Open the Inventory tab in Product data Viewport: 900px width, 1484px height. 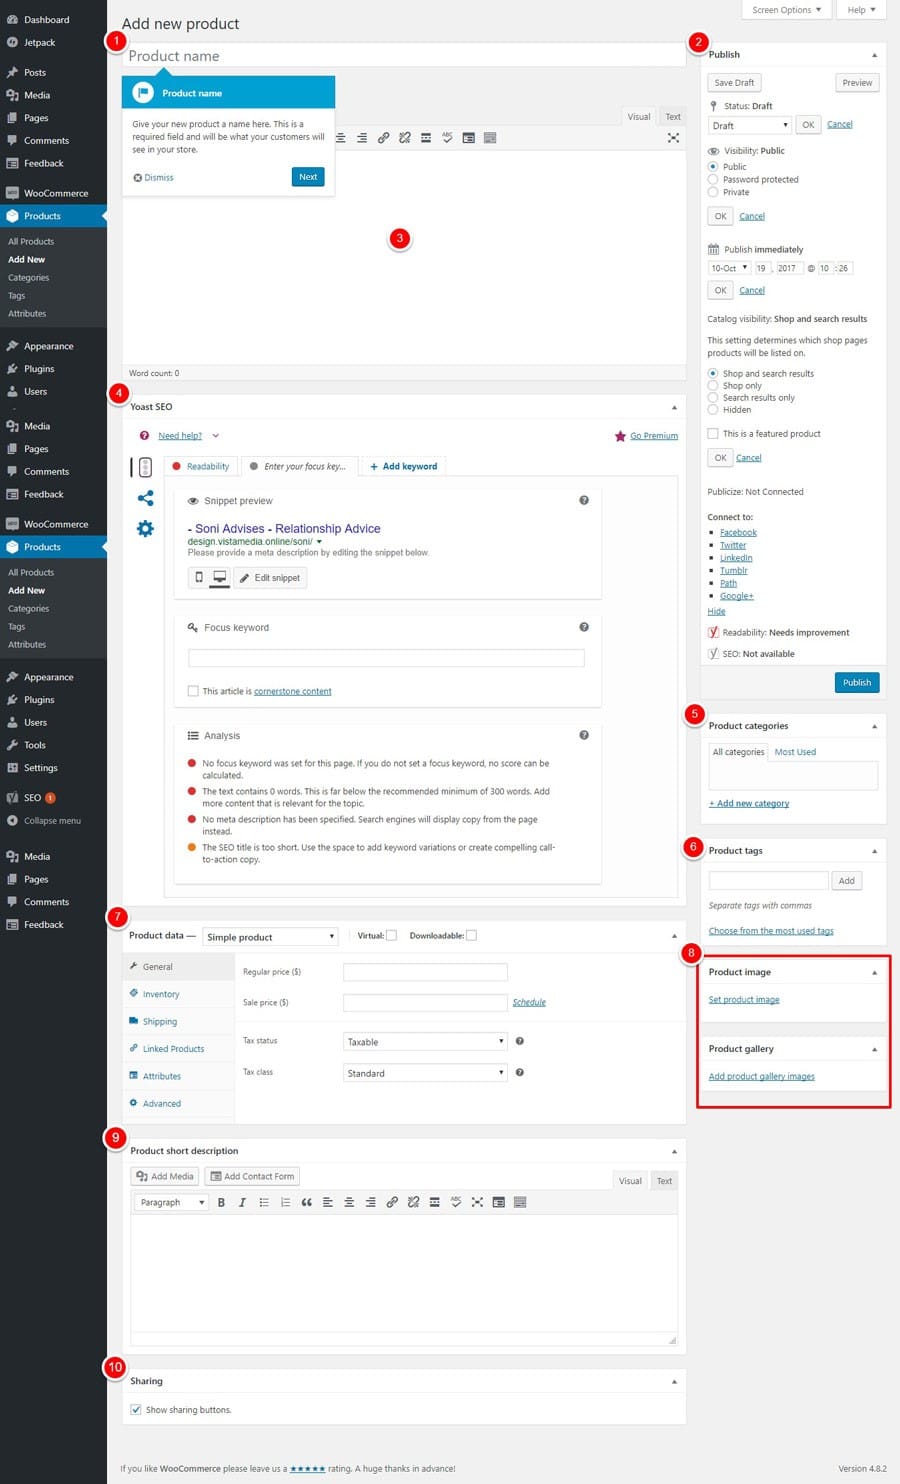pos(160,993)
